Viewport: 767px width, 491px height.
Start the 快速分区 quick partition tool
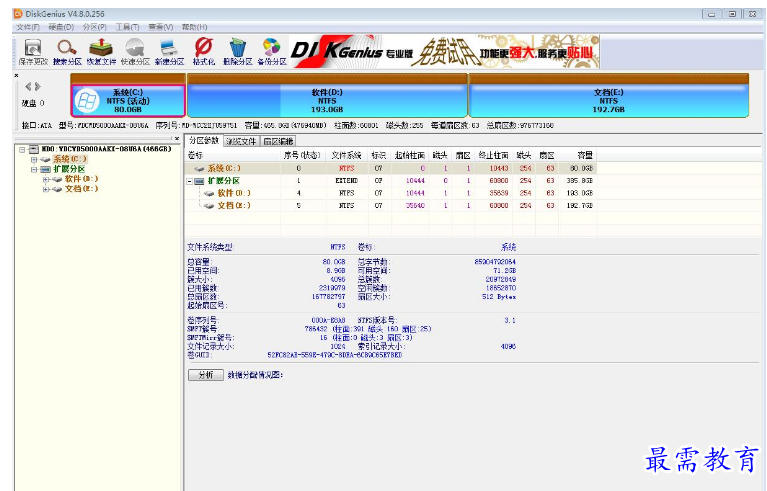click(135, 52)
